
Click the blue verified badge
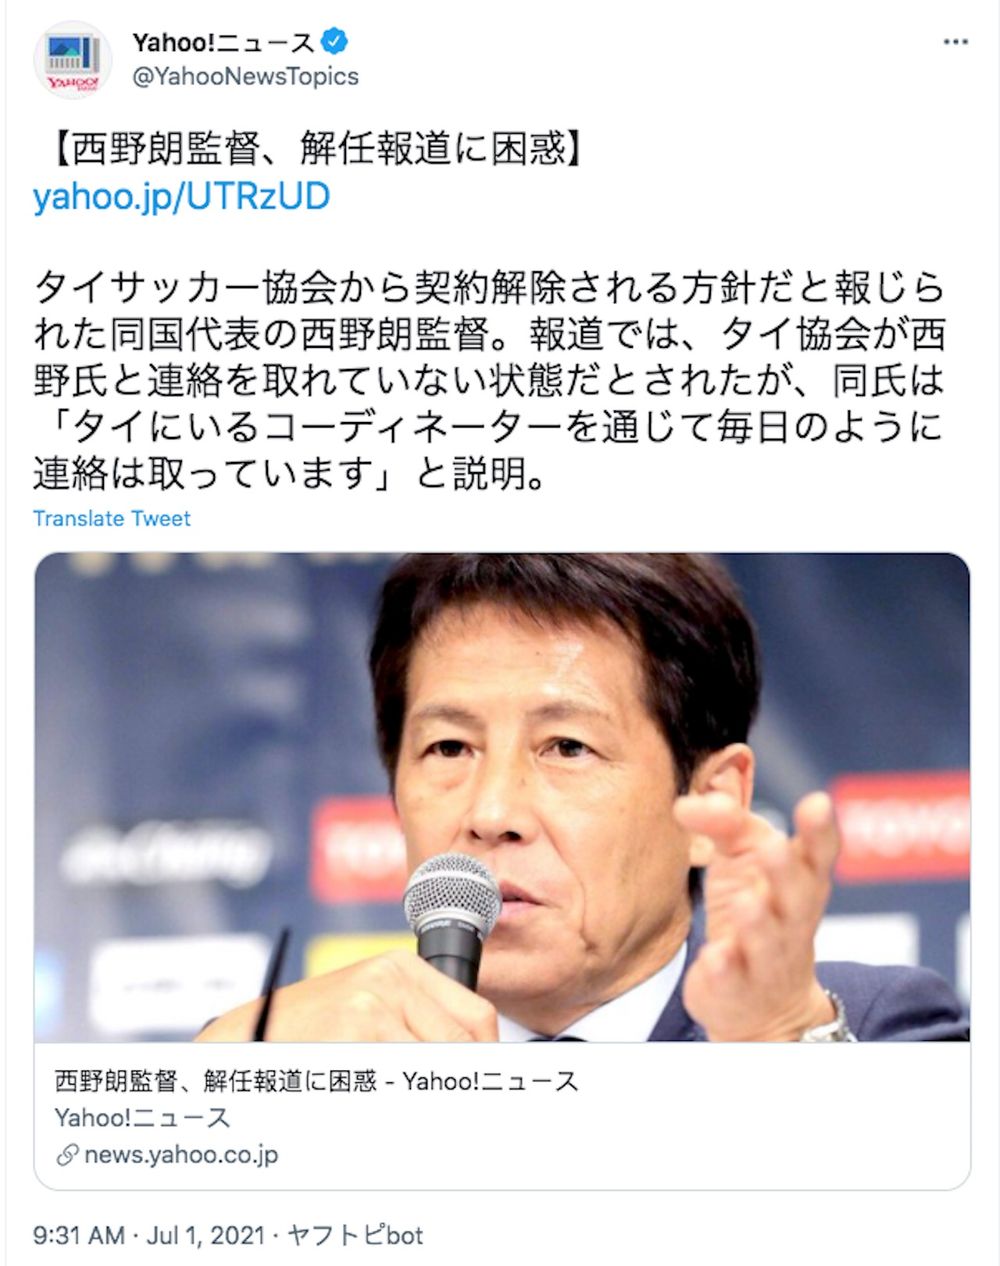point(335,42)
